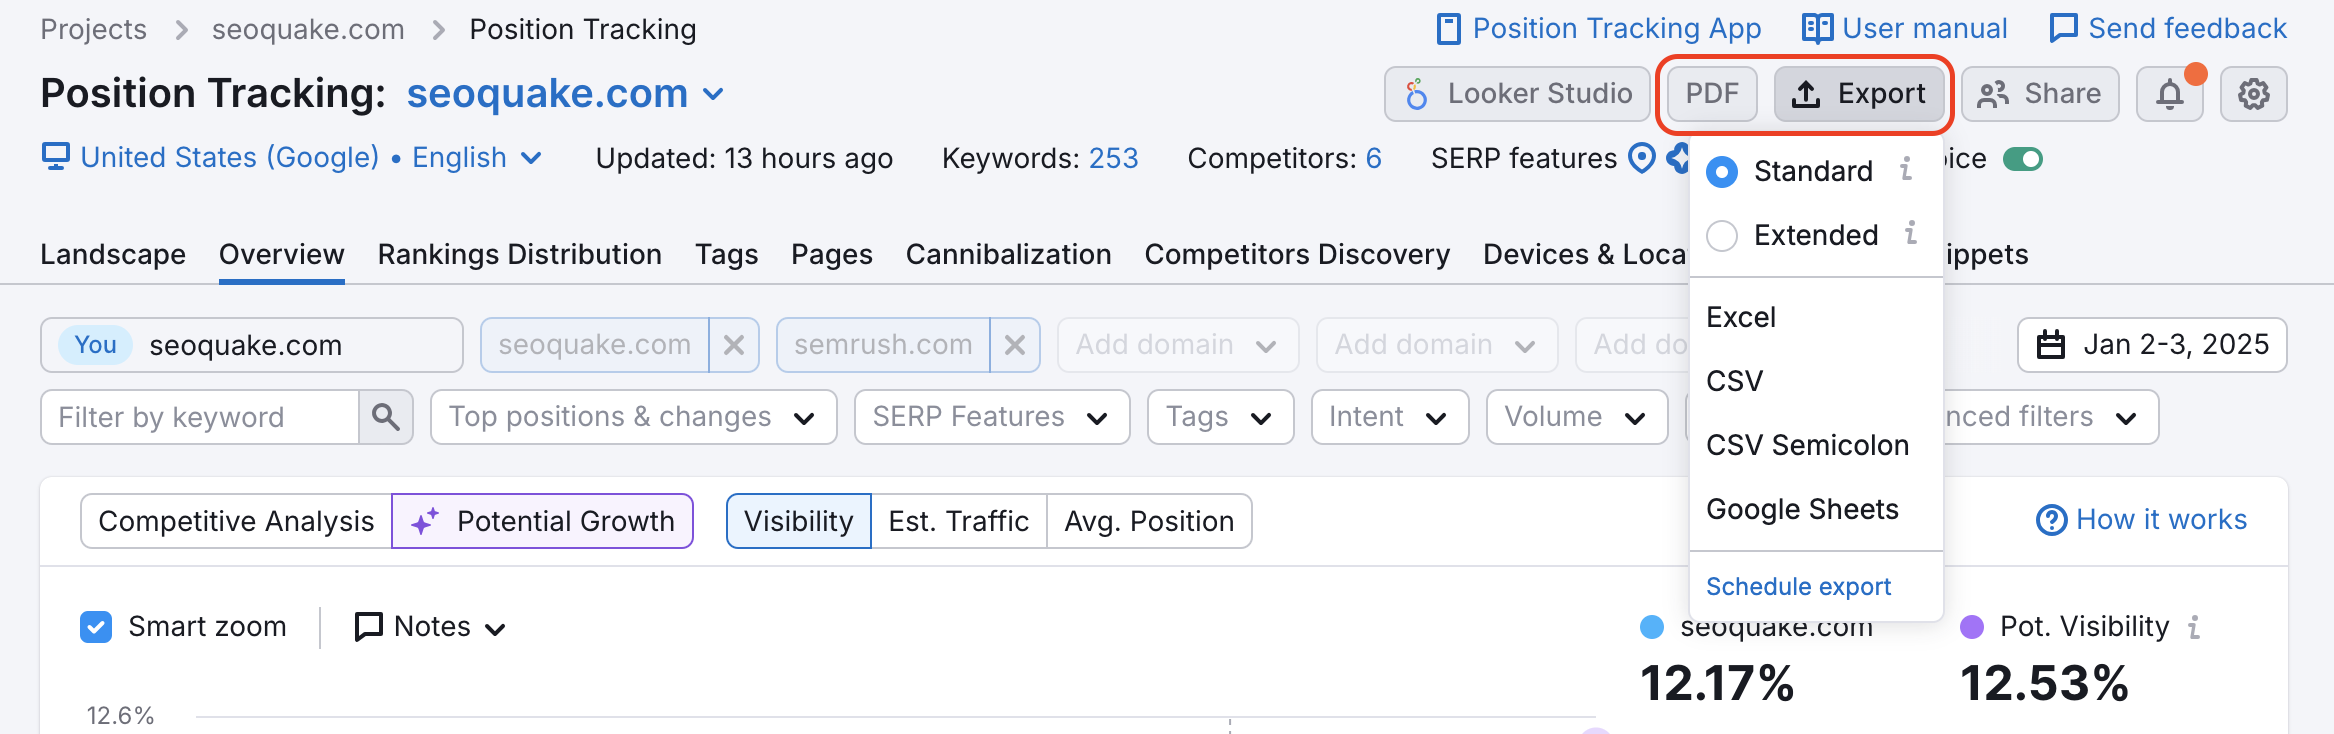Go to Projects breadcrumb
Image resolution: width=2334 pixels, height=734 pixels.
[94, 29]
